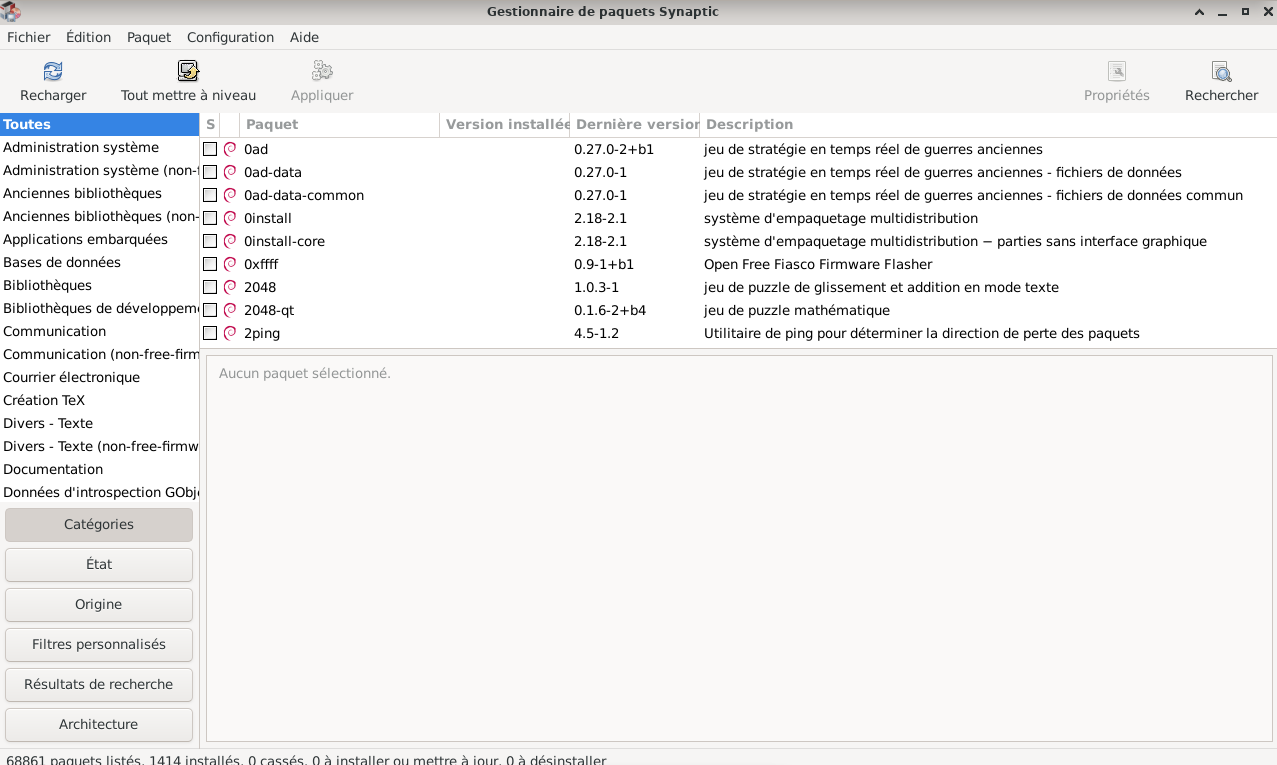Toggle the checkbox for 0xffff package

coord(210,264)
